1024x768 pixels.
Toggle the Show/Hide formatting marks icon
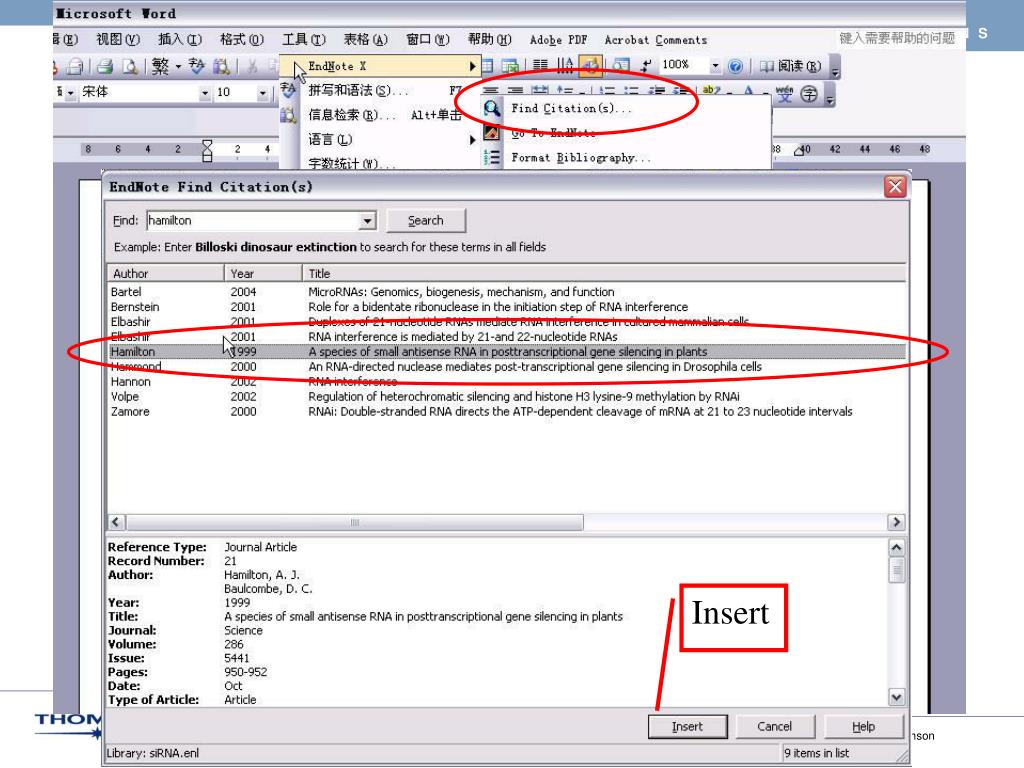(x=646, y=65)
